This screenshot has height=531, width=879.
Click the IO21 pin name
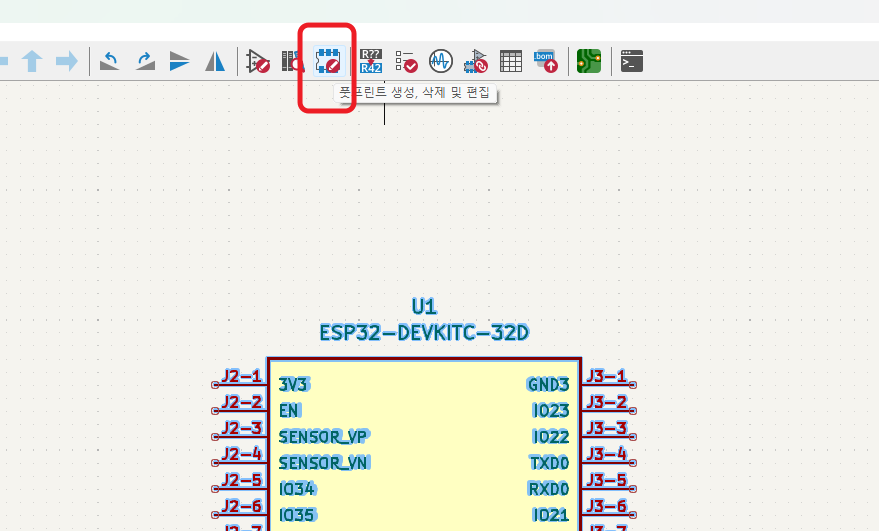pyautogui.click(x=551, y=515)
